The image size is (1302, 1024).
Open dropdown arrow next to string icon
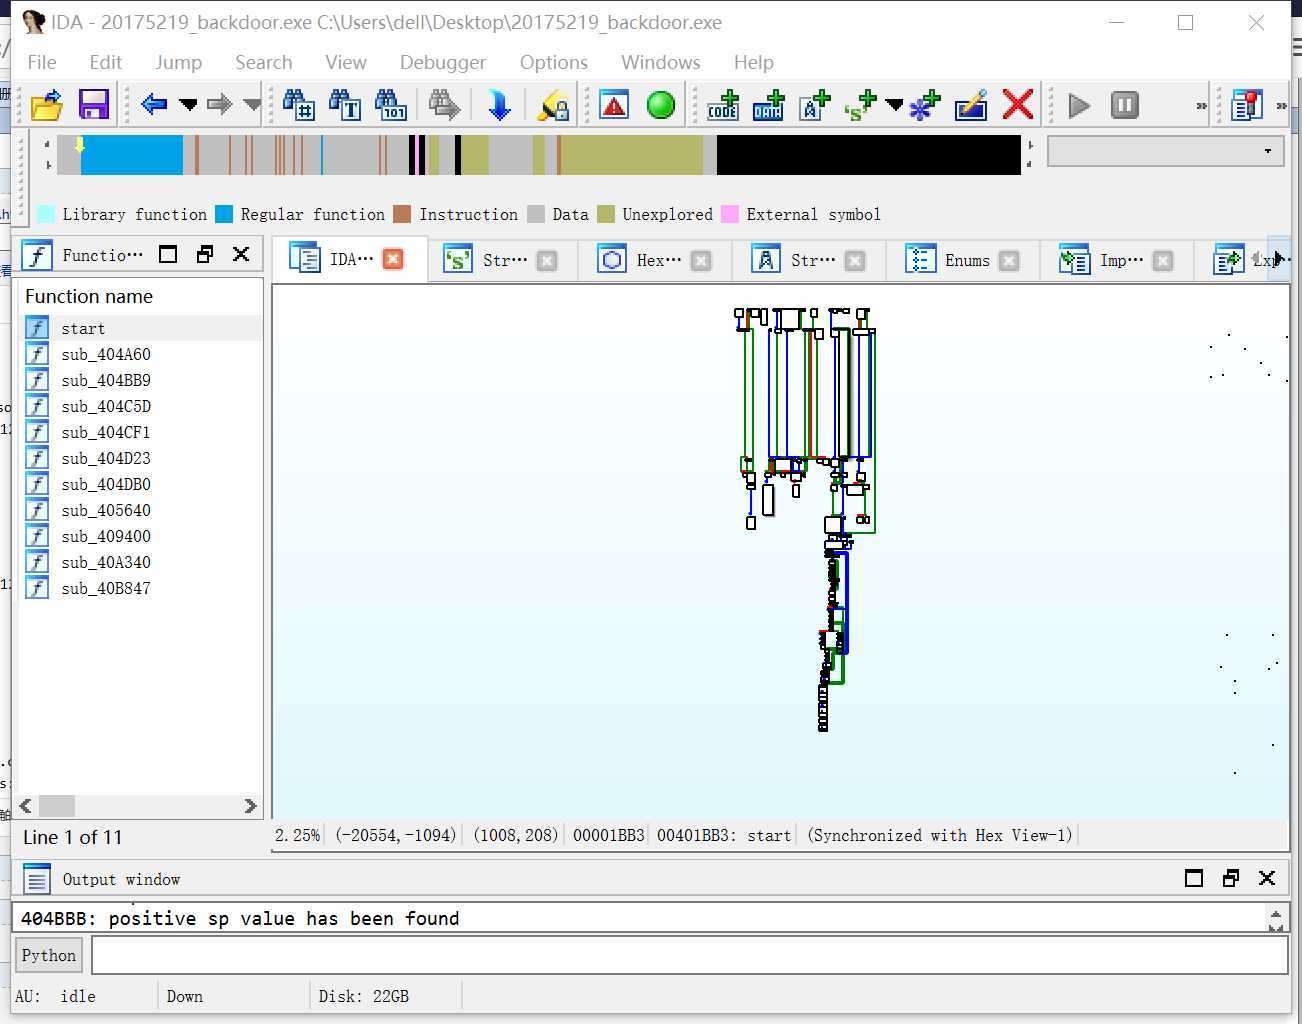point(894,104)
